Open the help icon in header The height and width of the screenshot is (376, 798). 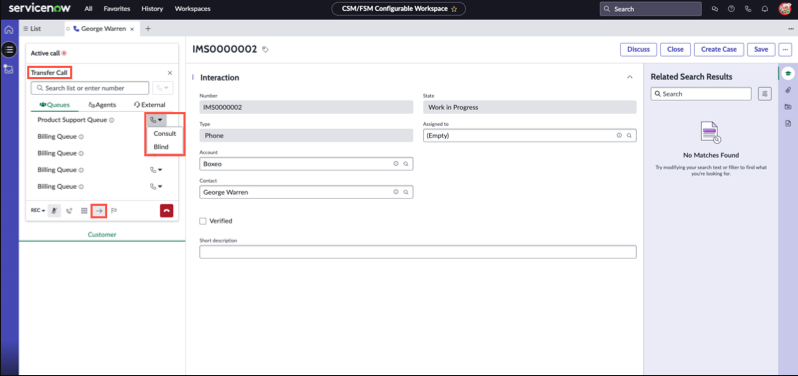(x=731, y=9)
